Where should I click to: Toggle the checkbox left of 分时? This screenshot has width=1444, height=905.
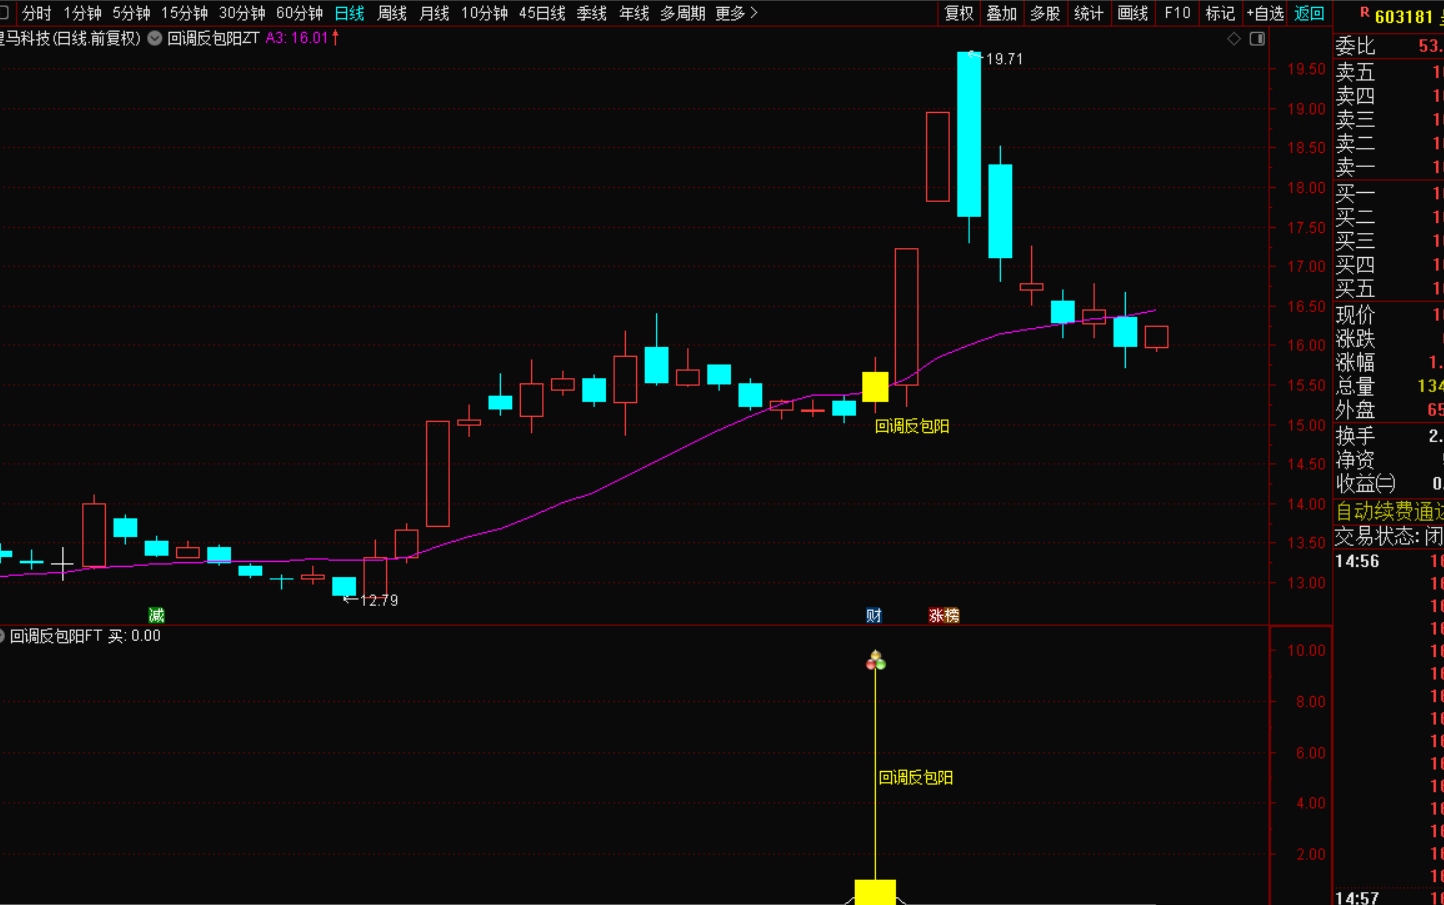point(4,13)
